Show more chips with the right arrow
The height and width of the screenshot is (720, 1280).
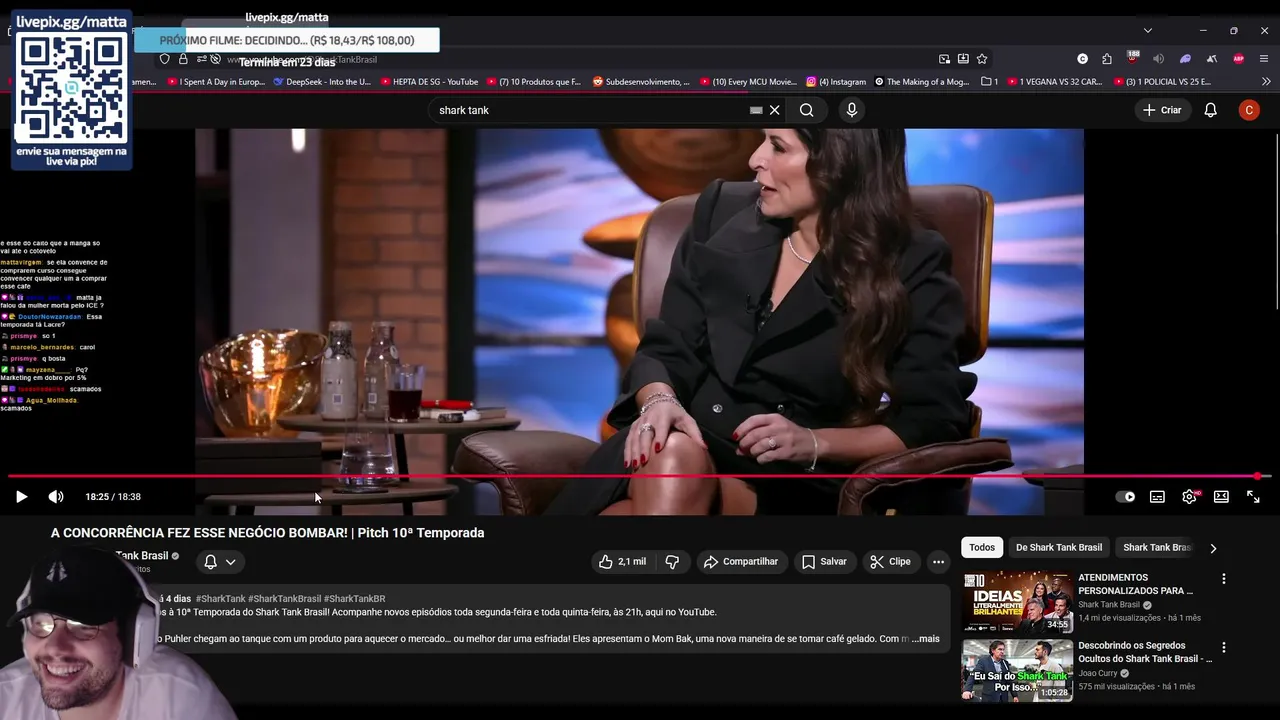1213,548
